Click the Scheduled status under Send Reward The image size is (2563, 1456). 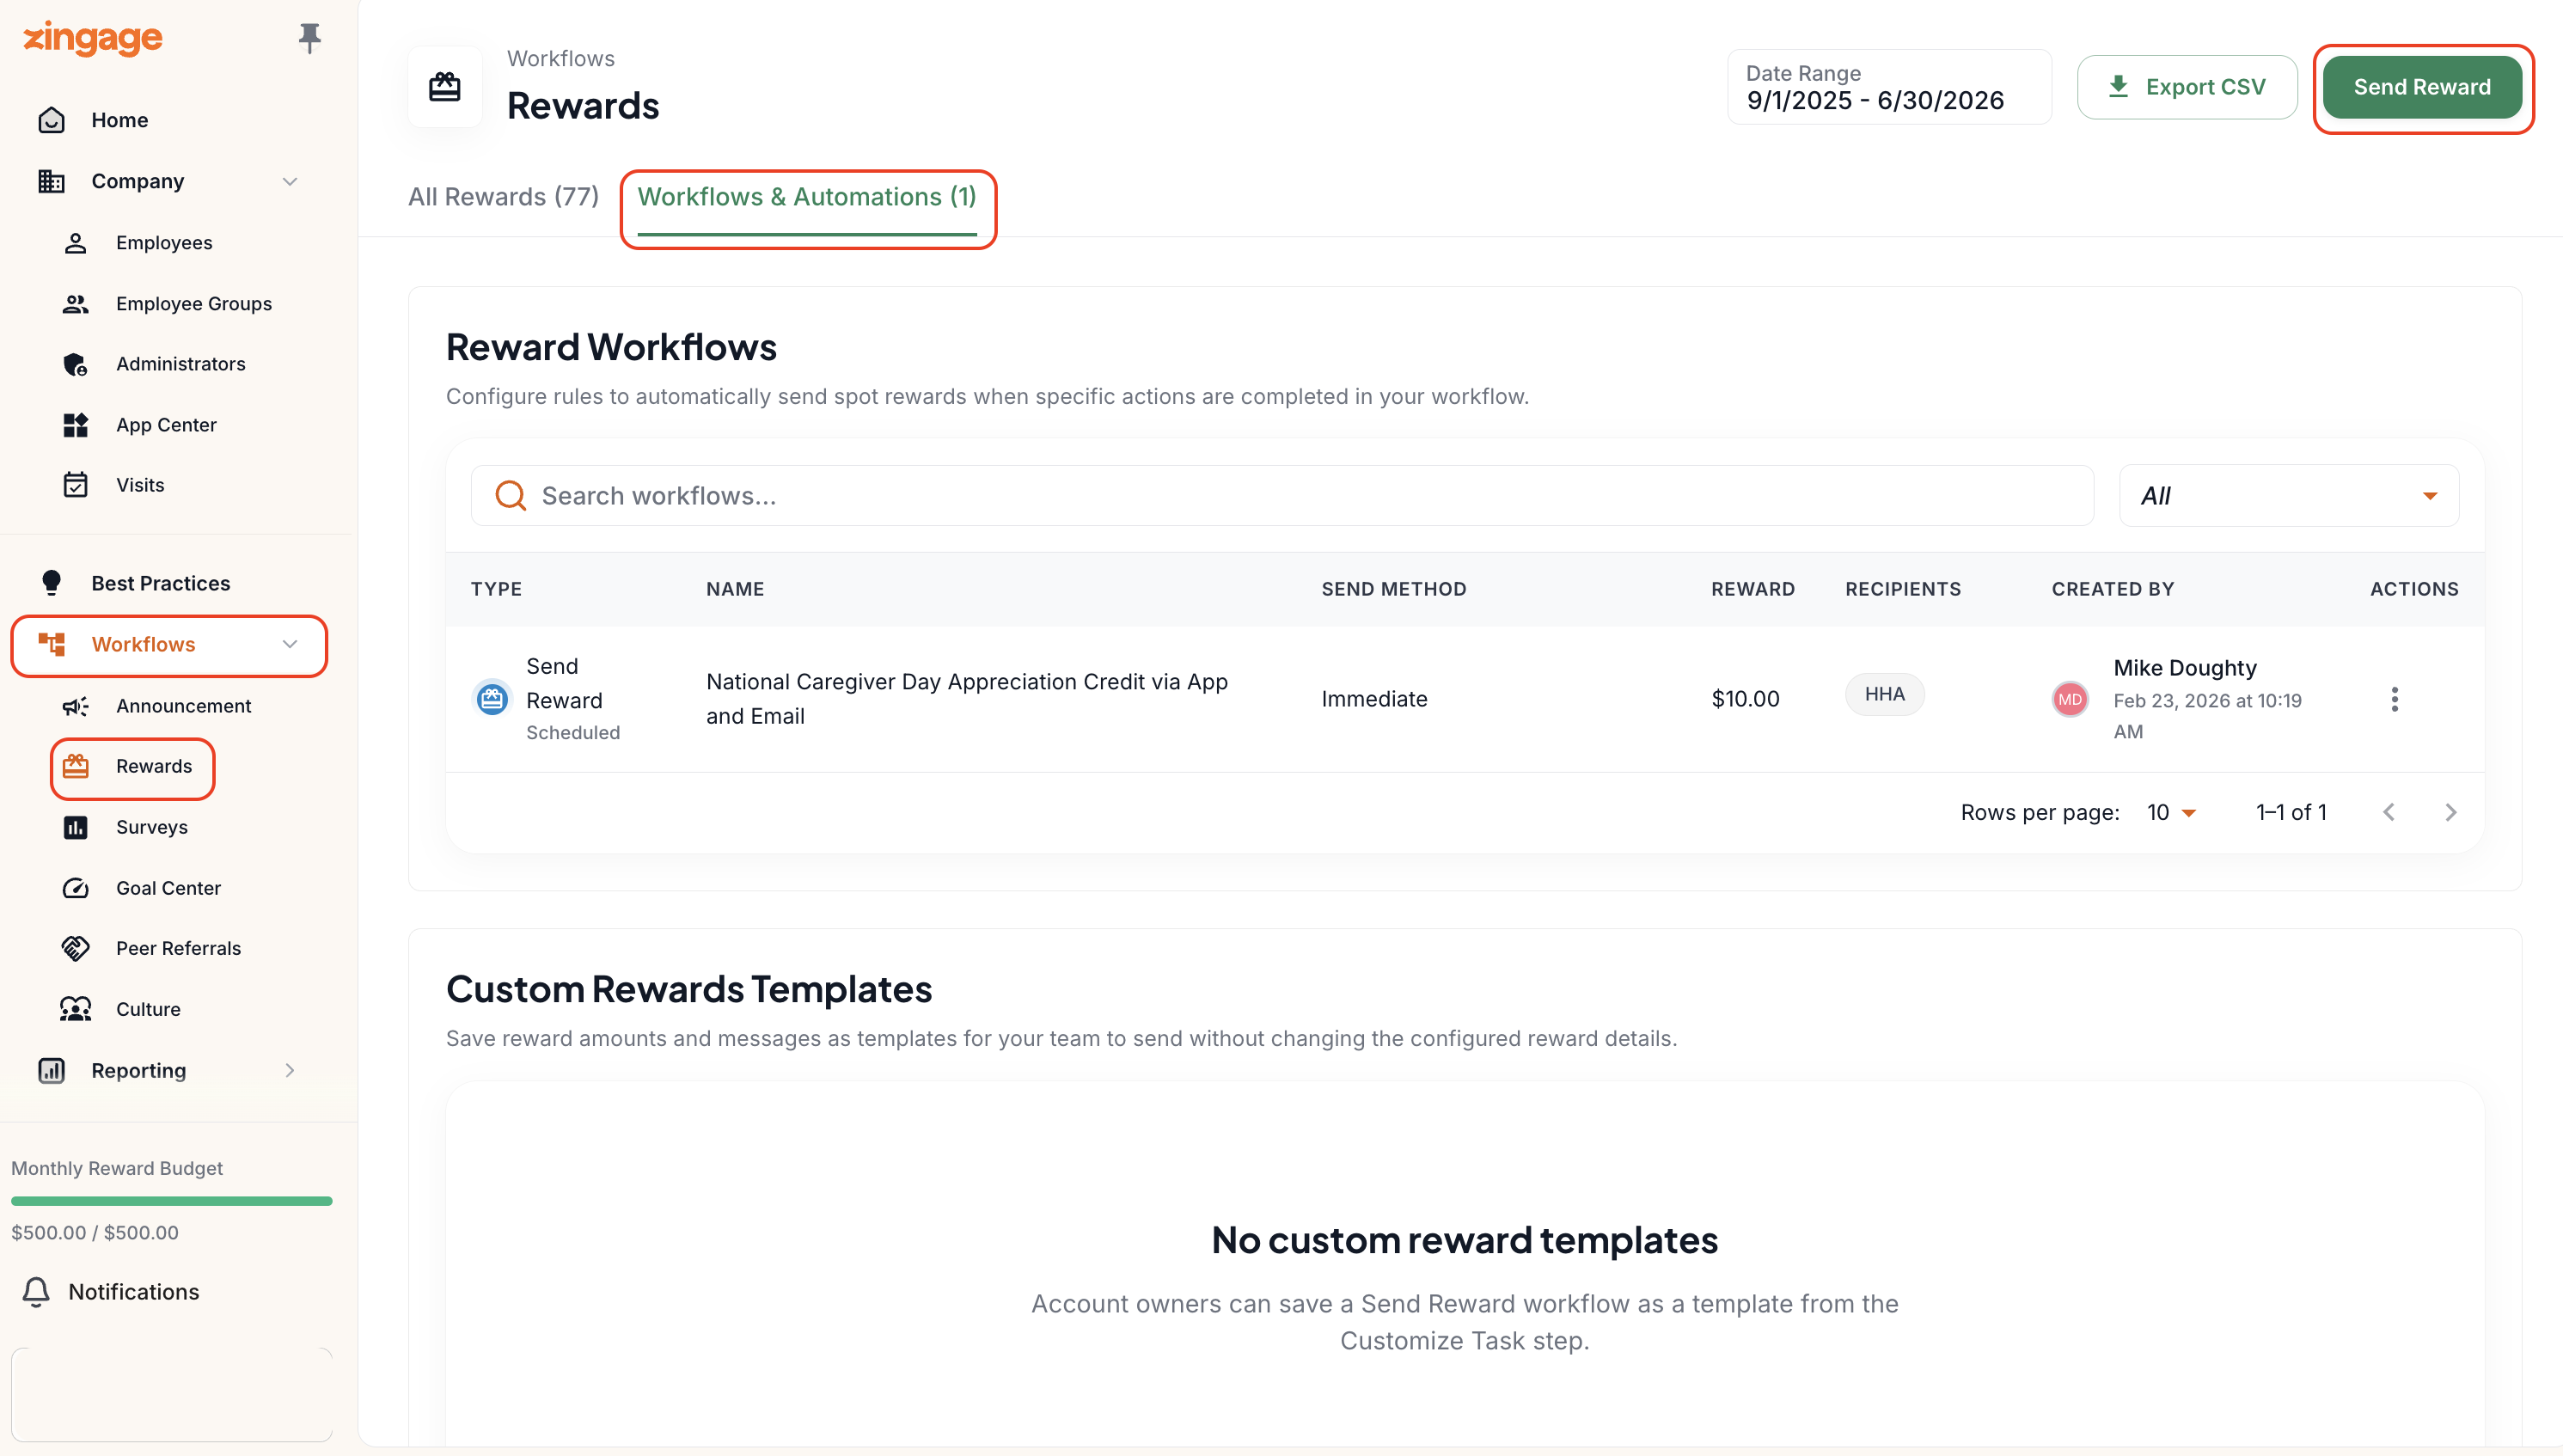[x=573, y=733]
